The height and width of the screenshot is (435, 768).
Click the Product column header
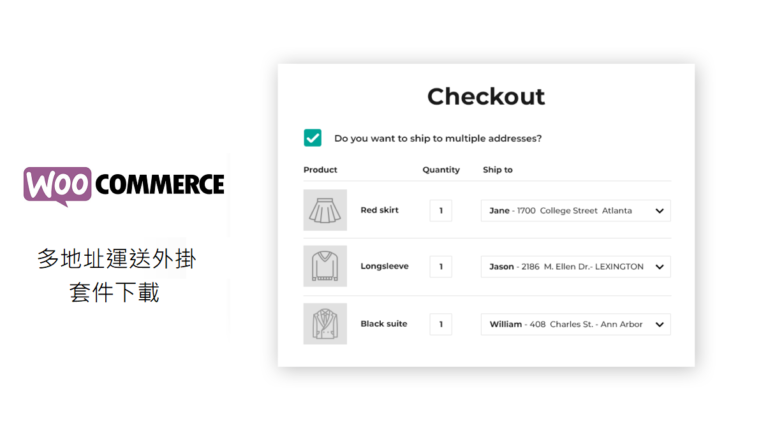click(x=320, y=170)
